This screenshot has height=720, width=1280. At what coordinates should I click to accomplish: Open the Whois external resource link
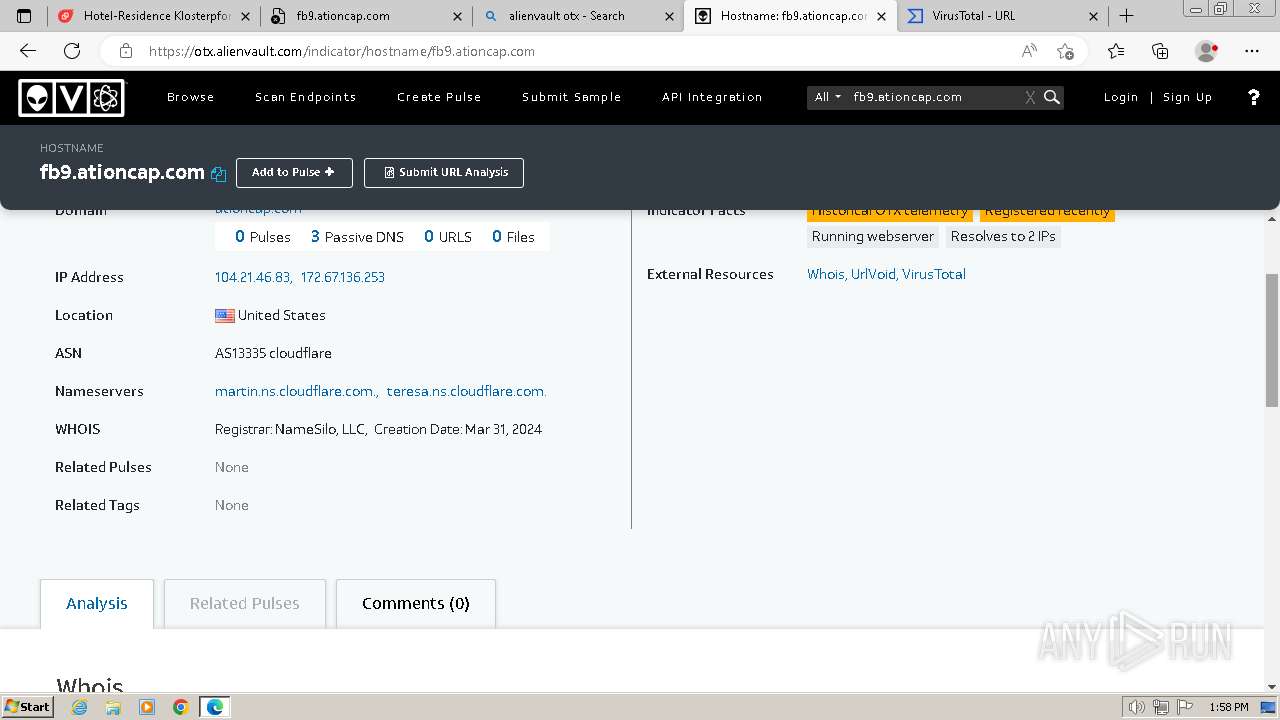click(825, 274)
